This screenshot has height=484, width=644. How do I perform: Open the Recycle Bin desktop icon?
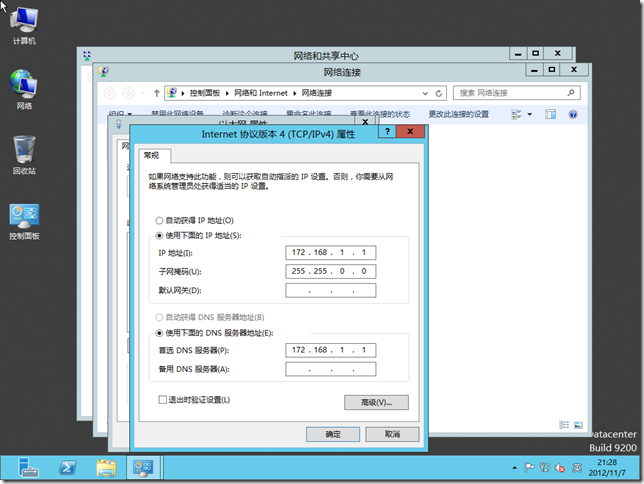pyautogui.click(x=24, y=155)
